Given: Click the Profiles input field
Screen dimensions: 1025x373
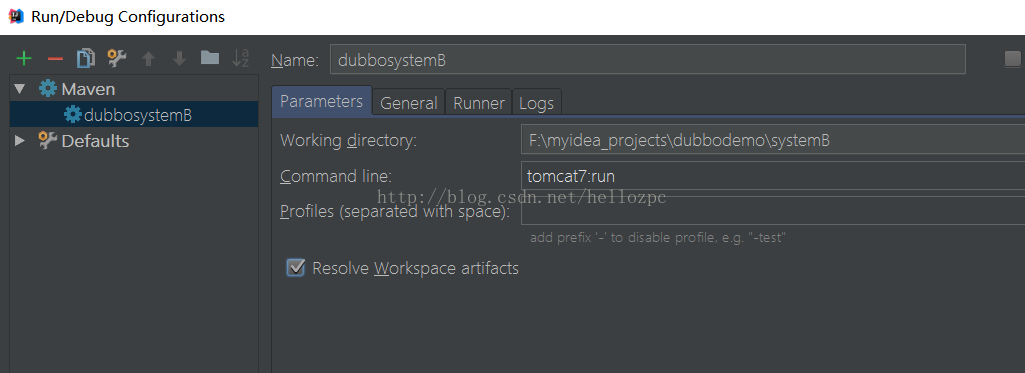Looking at the screenshot, I should 773,211.
